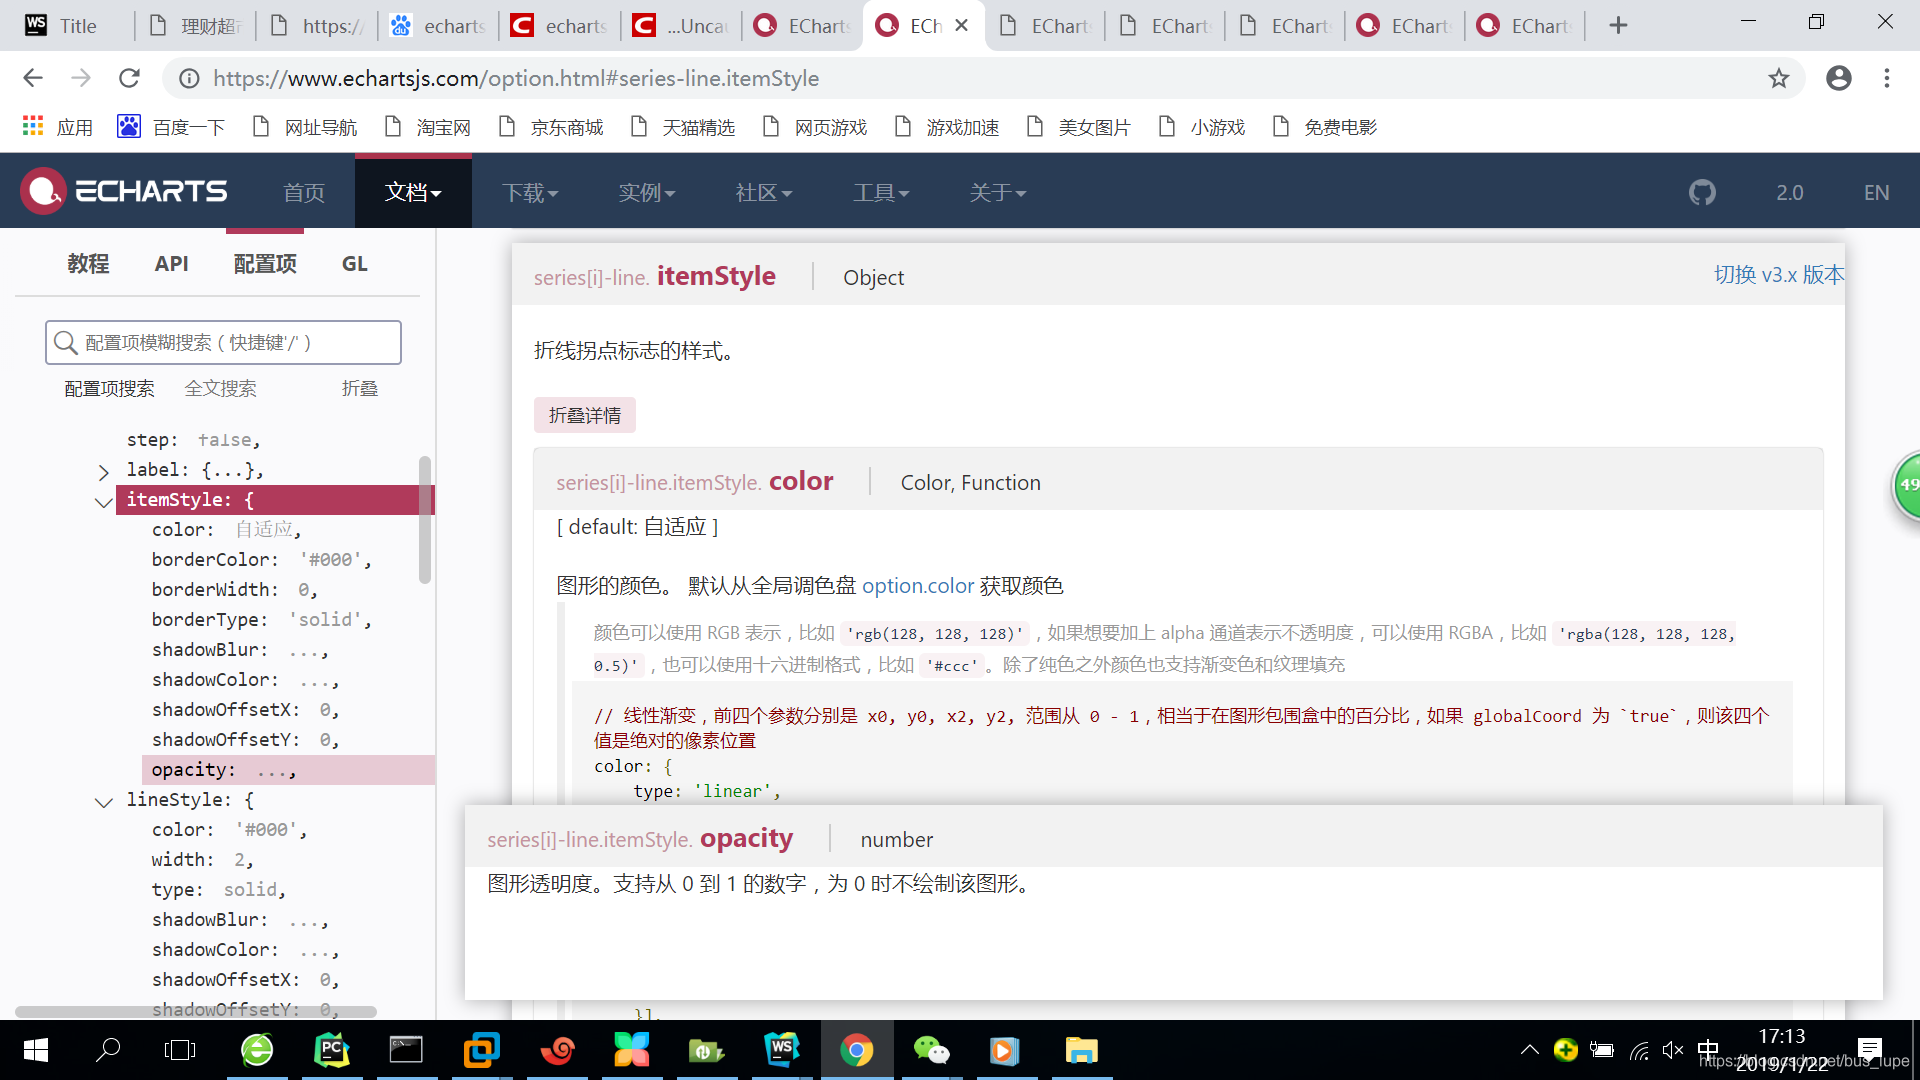Open 百度一下 bookmark
The width and height of the screenshot is (1920, 1080).
171,127
